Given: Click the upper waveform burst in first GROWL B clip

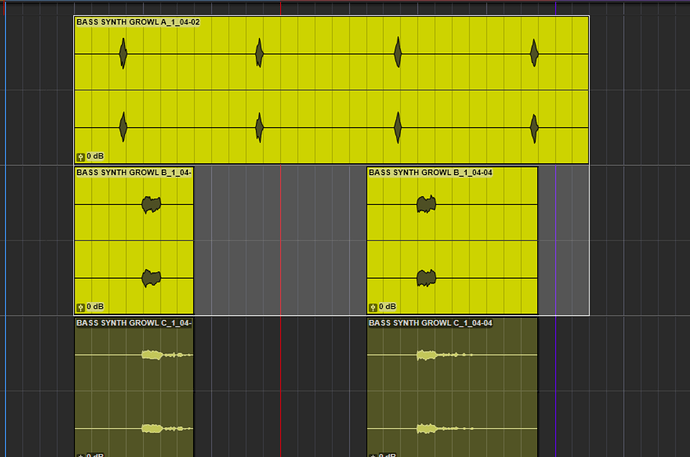Looking at the screenshot, I should click(151, 205).
